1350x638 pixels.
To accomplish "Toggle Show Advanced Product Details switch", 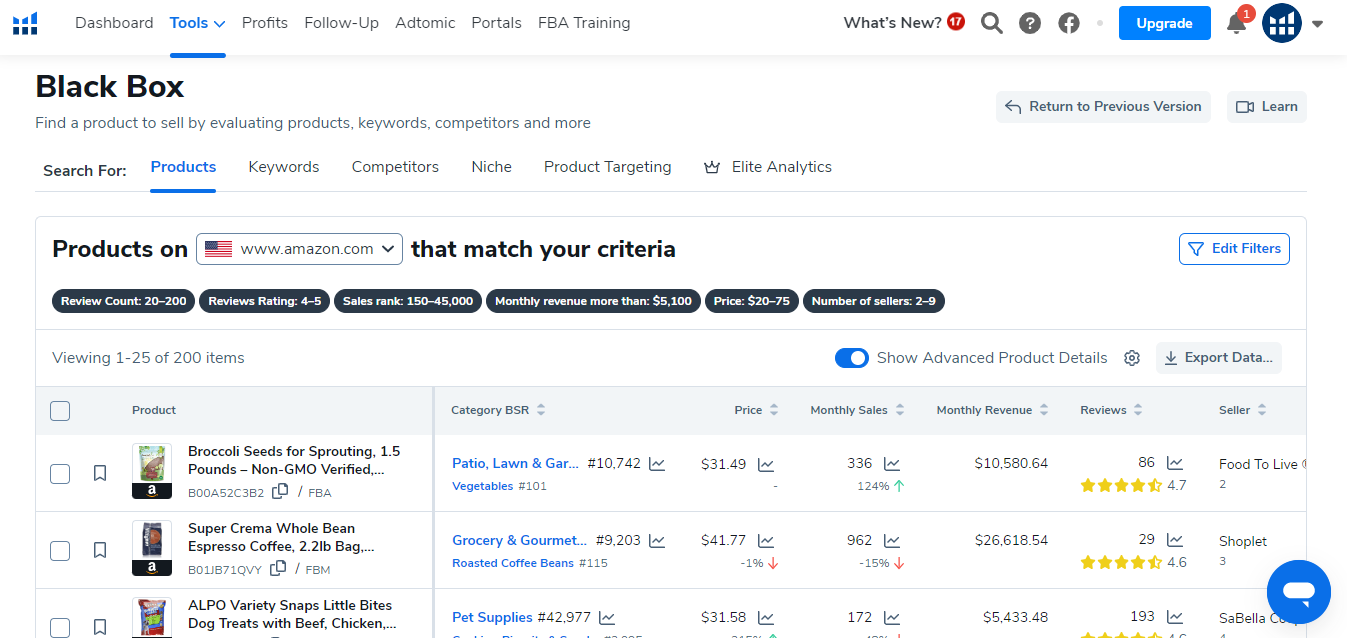I will [x=852, y=358].
